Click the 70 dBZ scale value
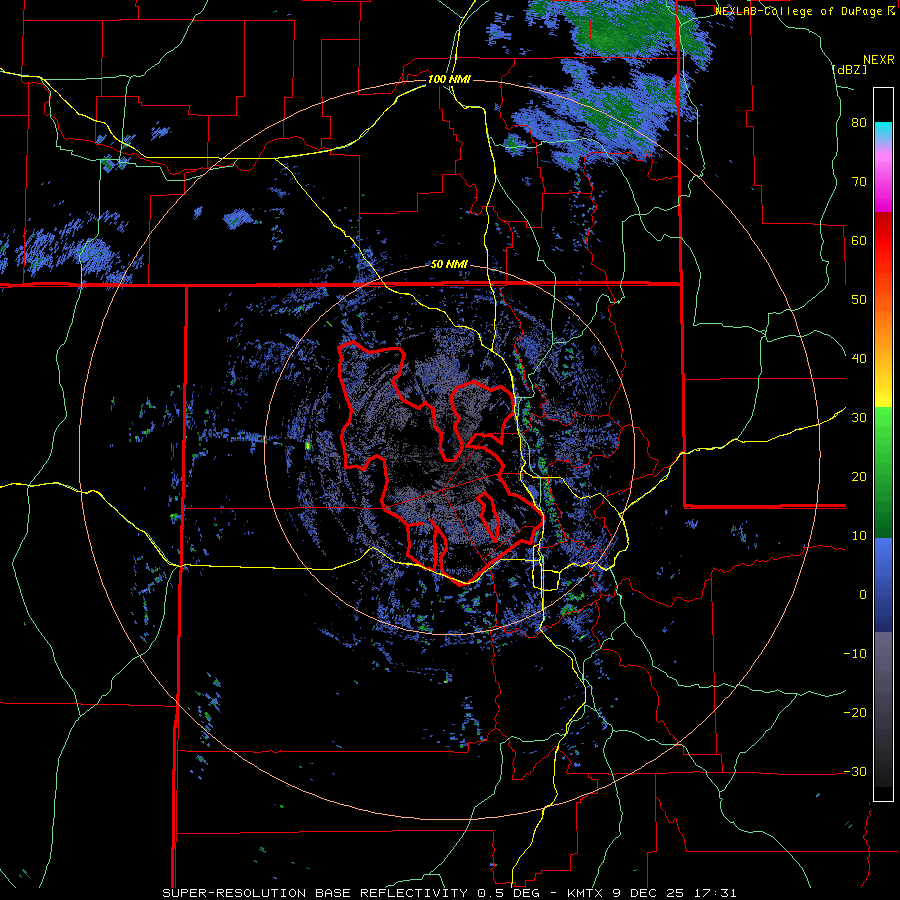Viewport: 900px width, 900px height. tap(859, 182)
